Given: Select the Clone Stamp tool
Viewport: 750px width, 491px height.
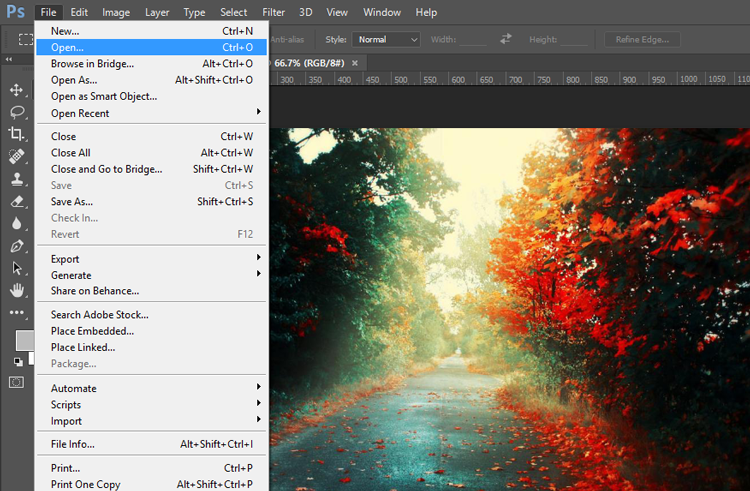Looking at the screenshot, I should pos(17,179).
